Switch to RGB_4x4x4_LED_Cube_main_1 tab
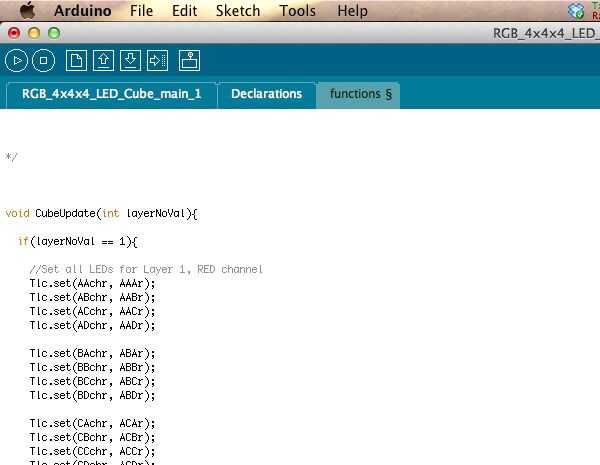Viewport: 600px width, 465px height. tap(111, 95)
